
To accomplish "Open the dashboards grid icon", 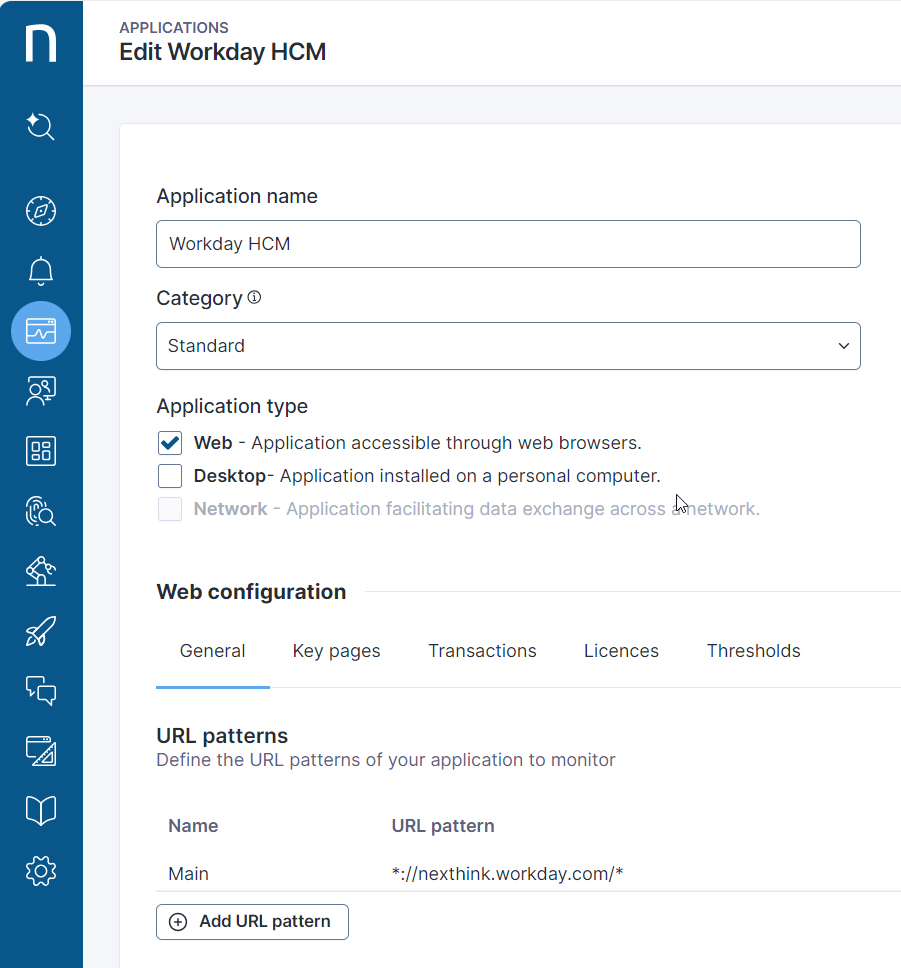I will (x=41, y=451).
